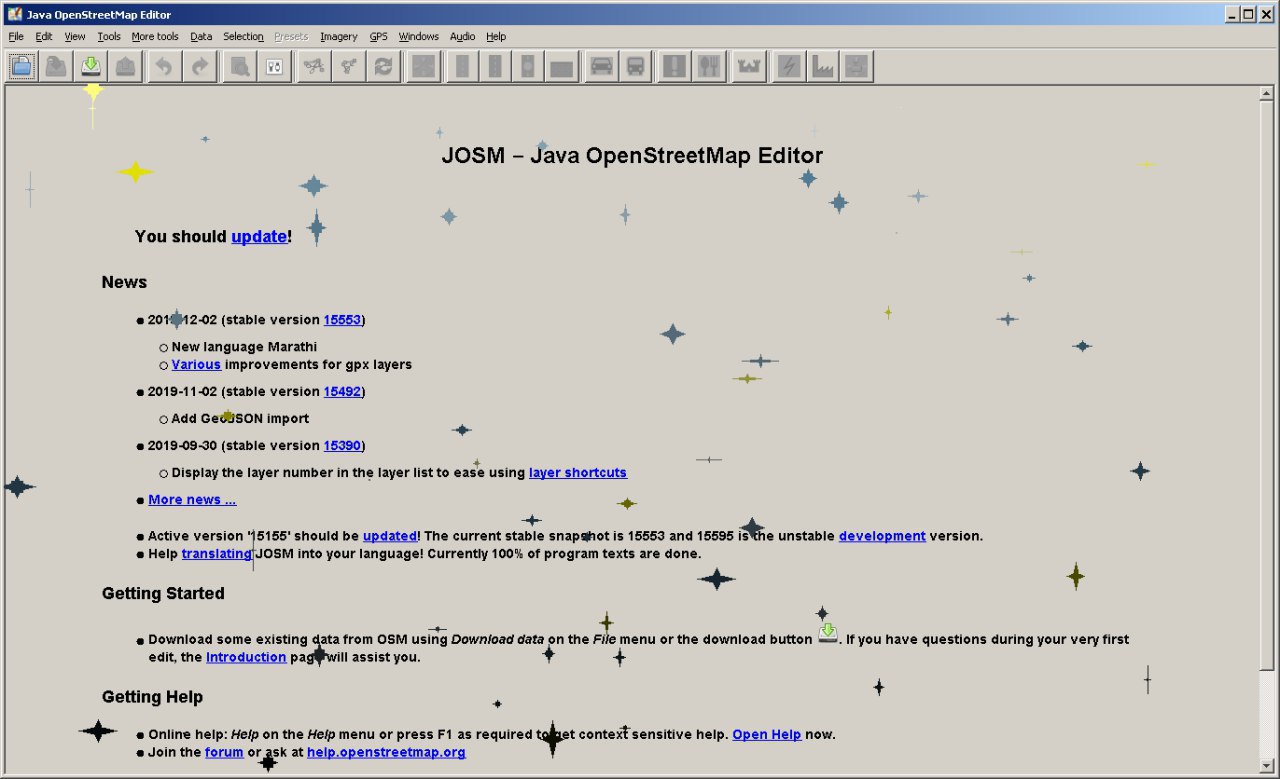The width and height of the screenshot is (1280, 779).
Task: Open help.openstreetmap.org link
Action: [386, 752]
